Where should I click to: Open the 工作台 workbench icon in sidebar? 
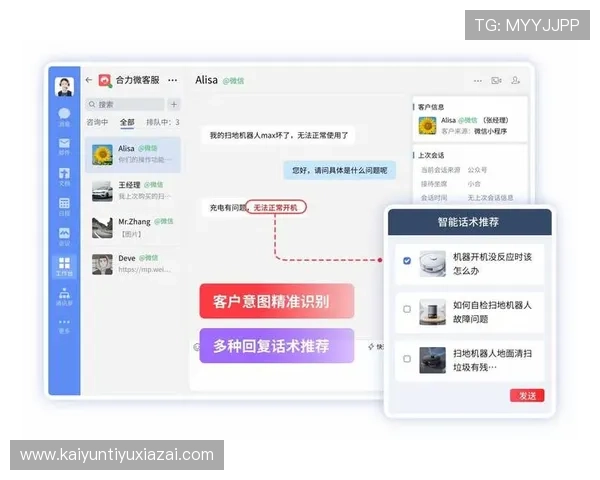pyautogui.click(x=64, y=266)
